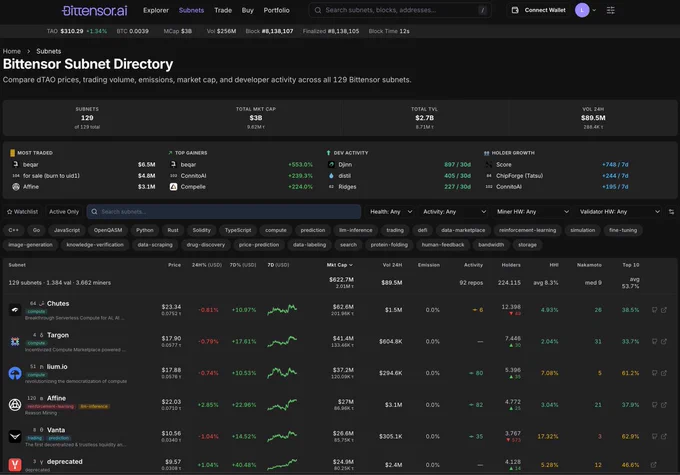Open Compelle in Top Gainers list
This screenshot has width=680, height=475.
[x=193, y=187]
